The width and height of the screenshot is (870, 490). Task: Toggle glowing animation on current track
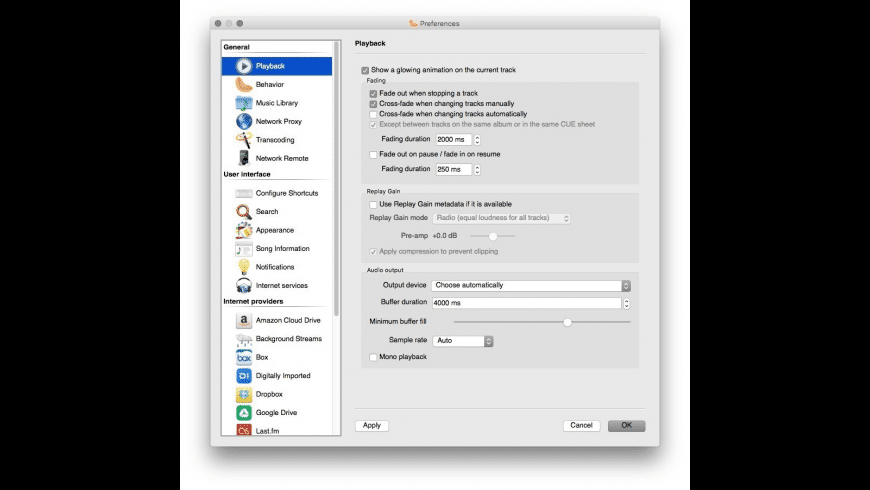click(x=365, y=70)
